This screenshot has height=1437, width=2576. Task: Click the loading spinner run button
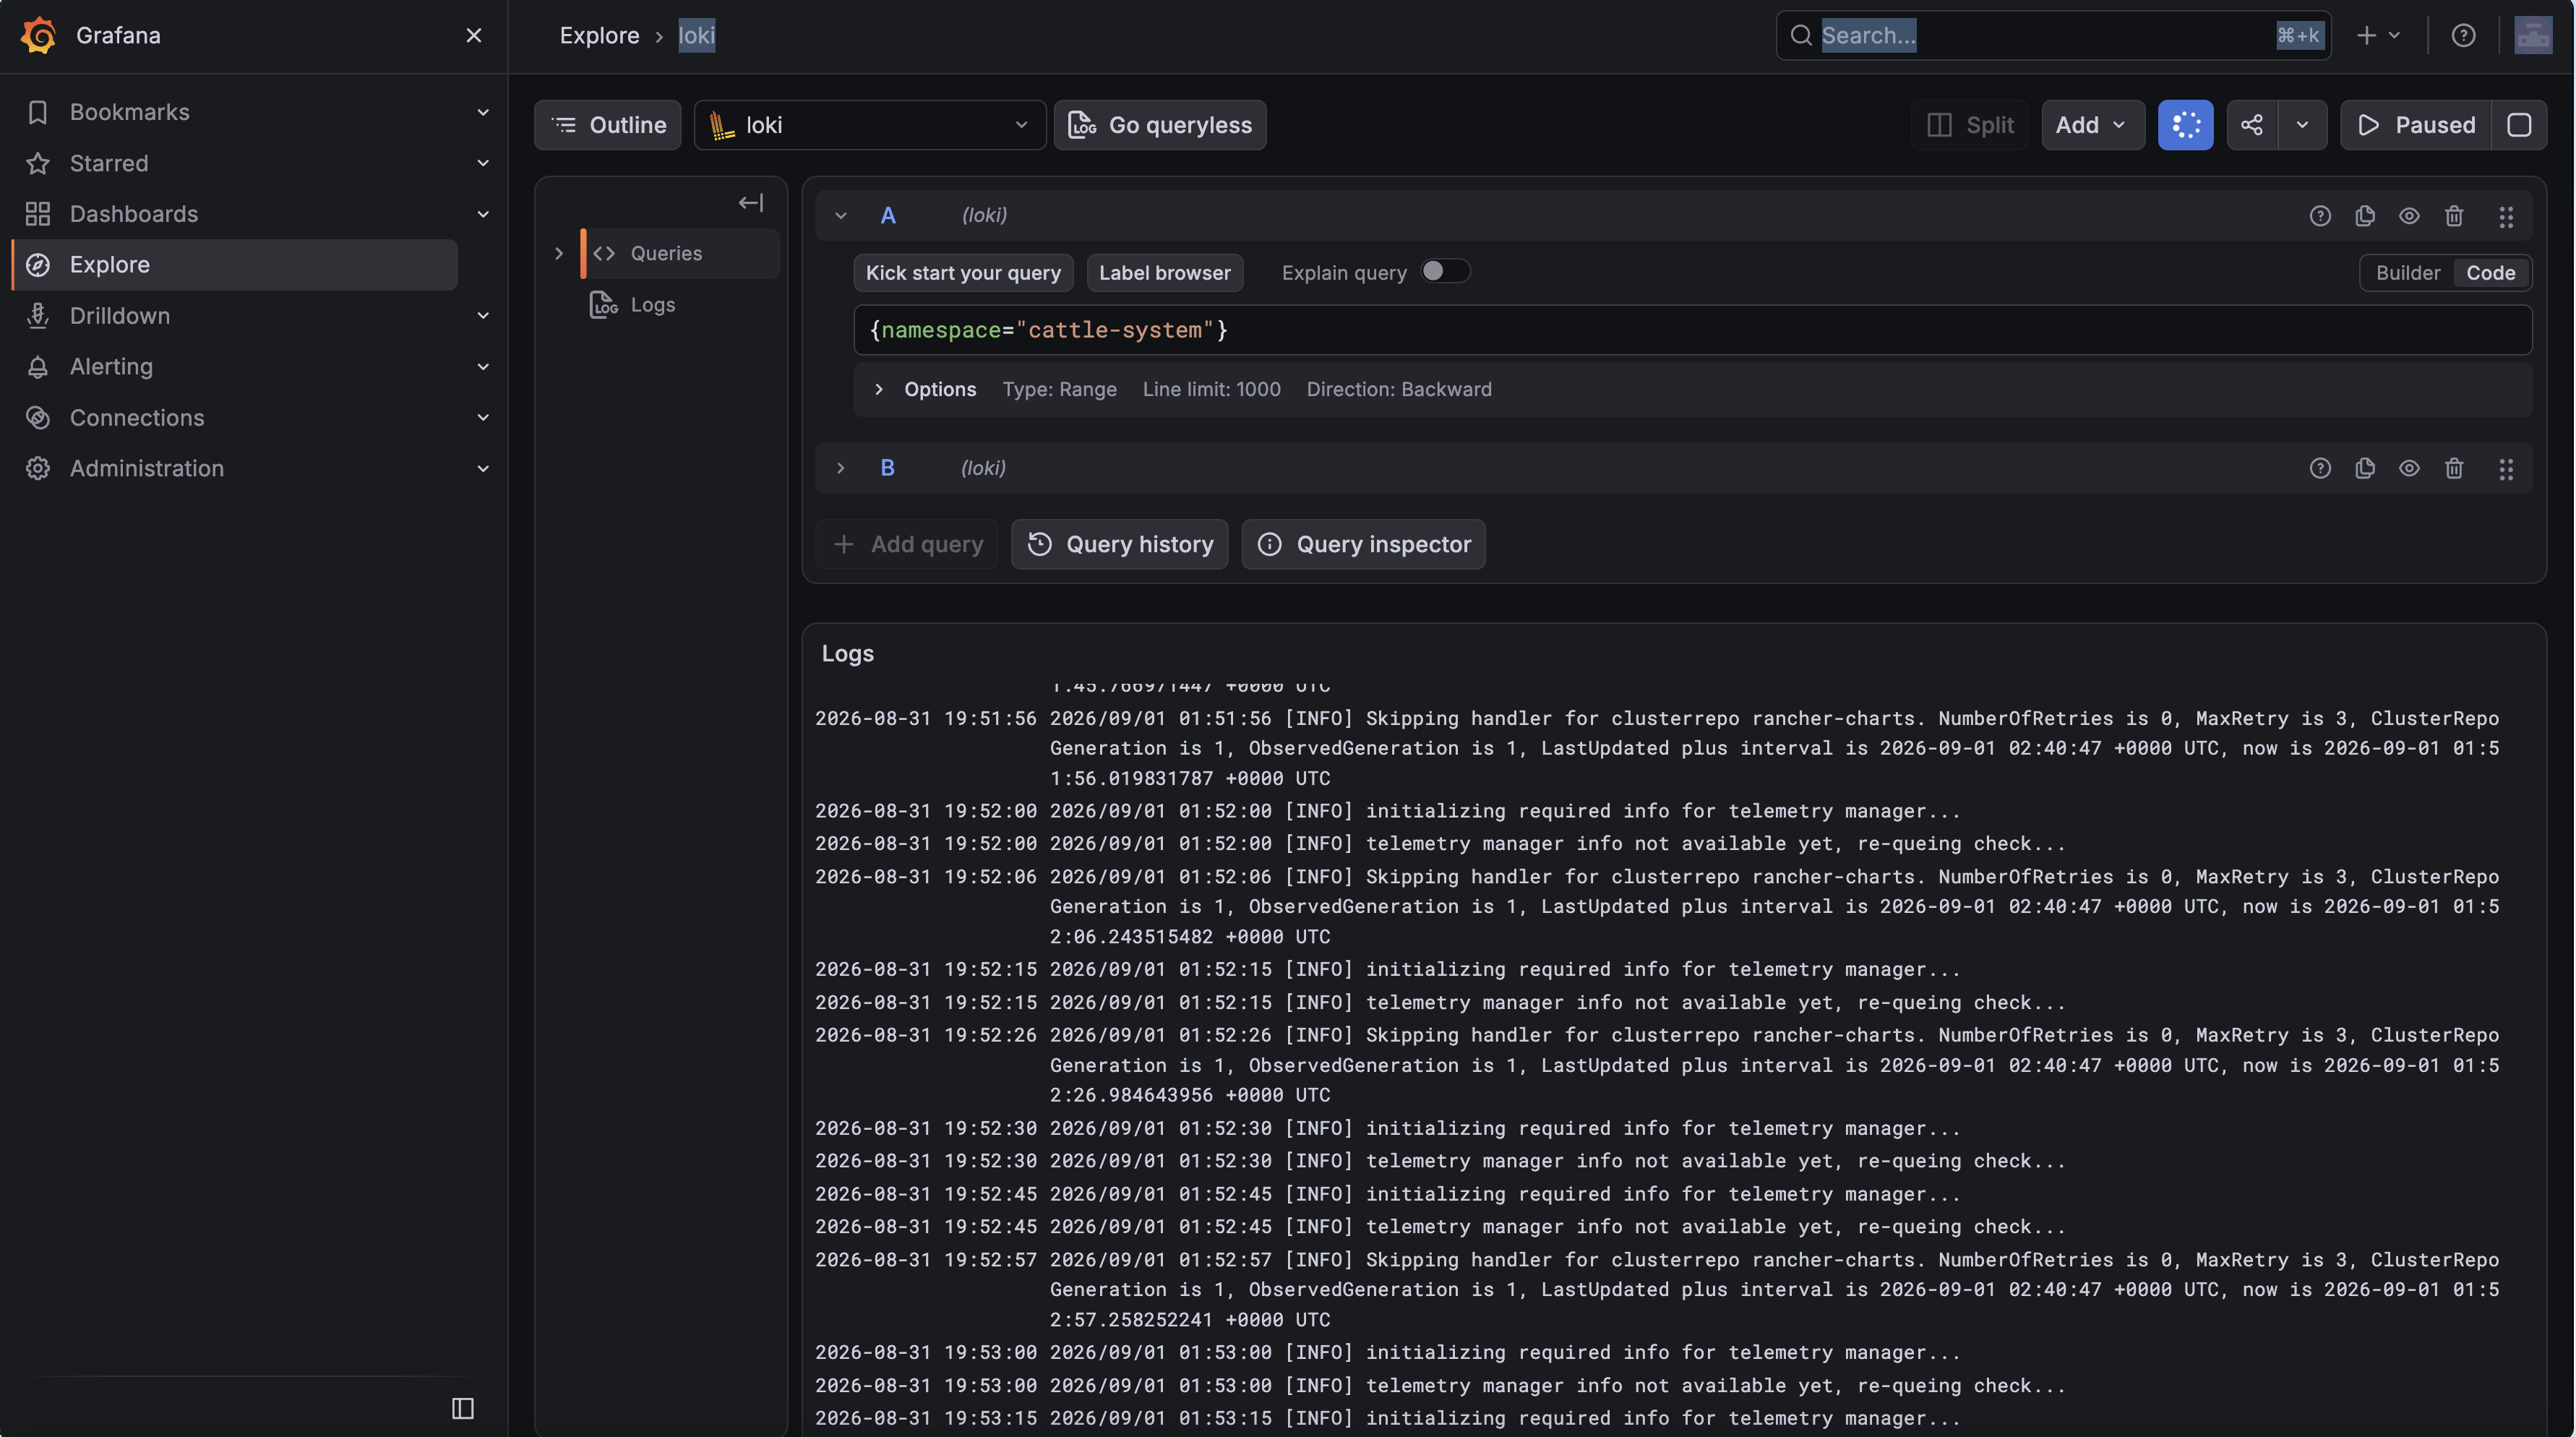pos(2185,125)
